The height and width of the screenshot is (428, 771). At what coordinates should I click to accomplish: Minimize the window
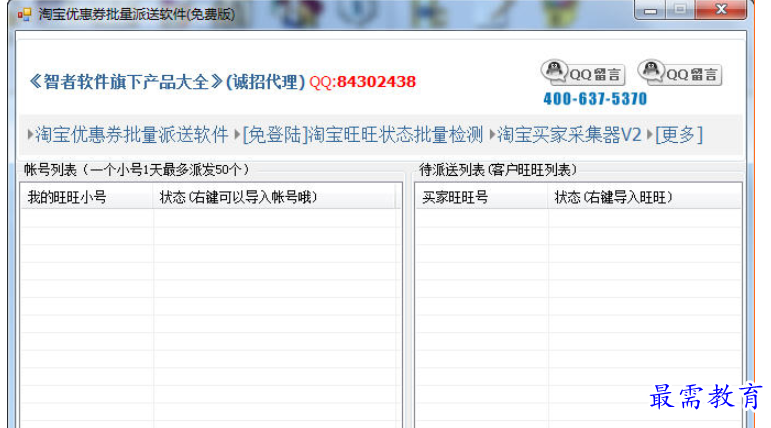click(x=651, y=10)
